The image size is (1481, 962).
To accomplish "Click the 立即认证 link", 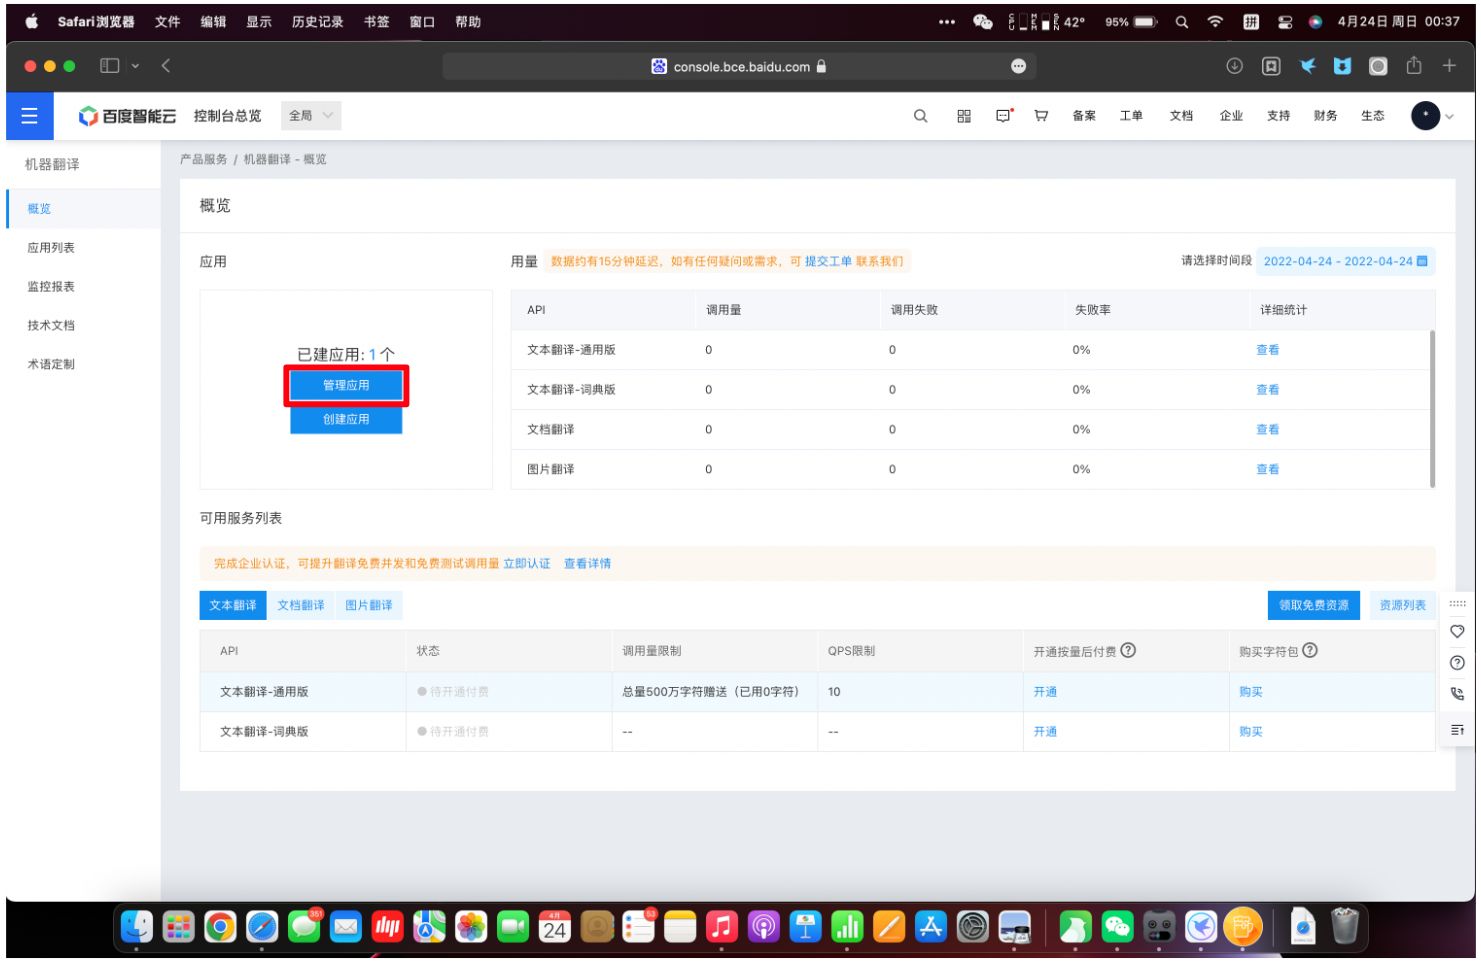I will point(527,564).
